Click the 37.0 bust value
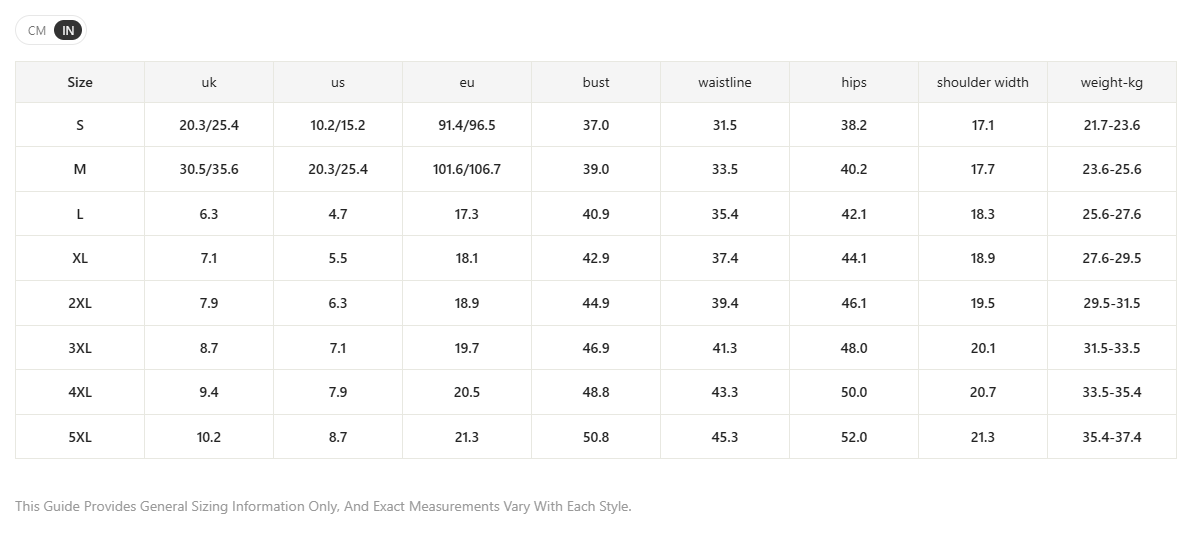Image resolution: width=1192 pixels, height=534 pixels. pyautogui.click(x=596, y=125)
